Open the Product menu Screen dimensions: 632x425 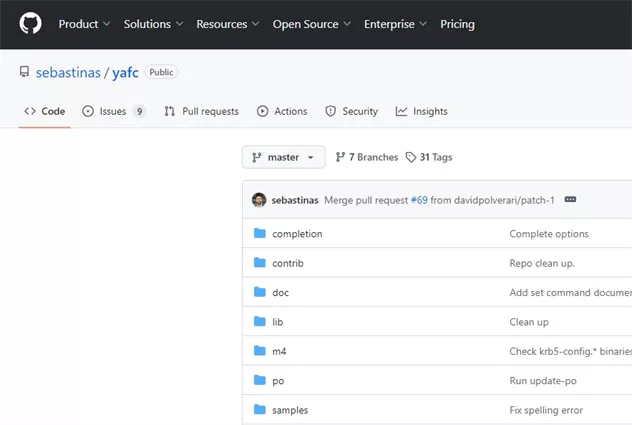pyautogui.click(x=84, y=24)
